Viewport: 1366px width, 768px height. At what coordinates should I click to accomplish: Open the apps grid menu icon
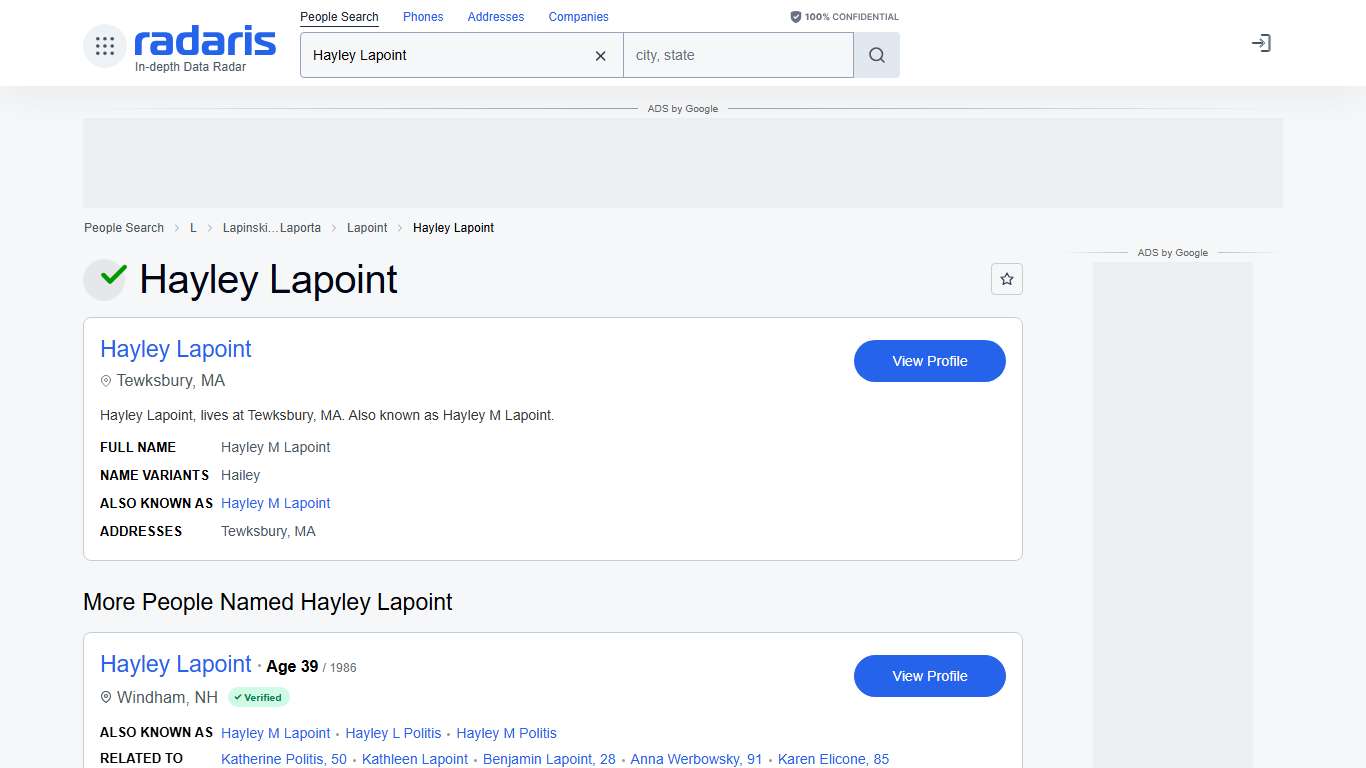(104, 44)
